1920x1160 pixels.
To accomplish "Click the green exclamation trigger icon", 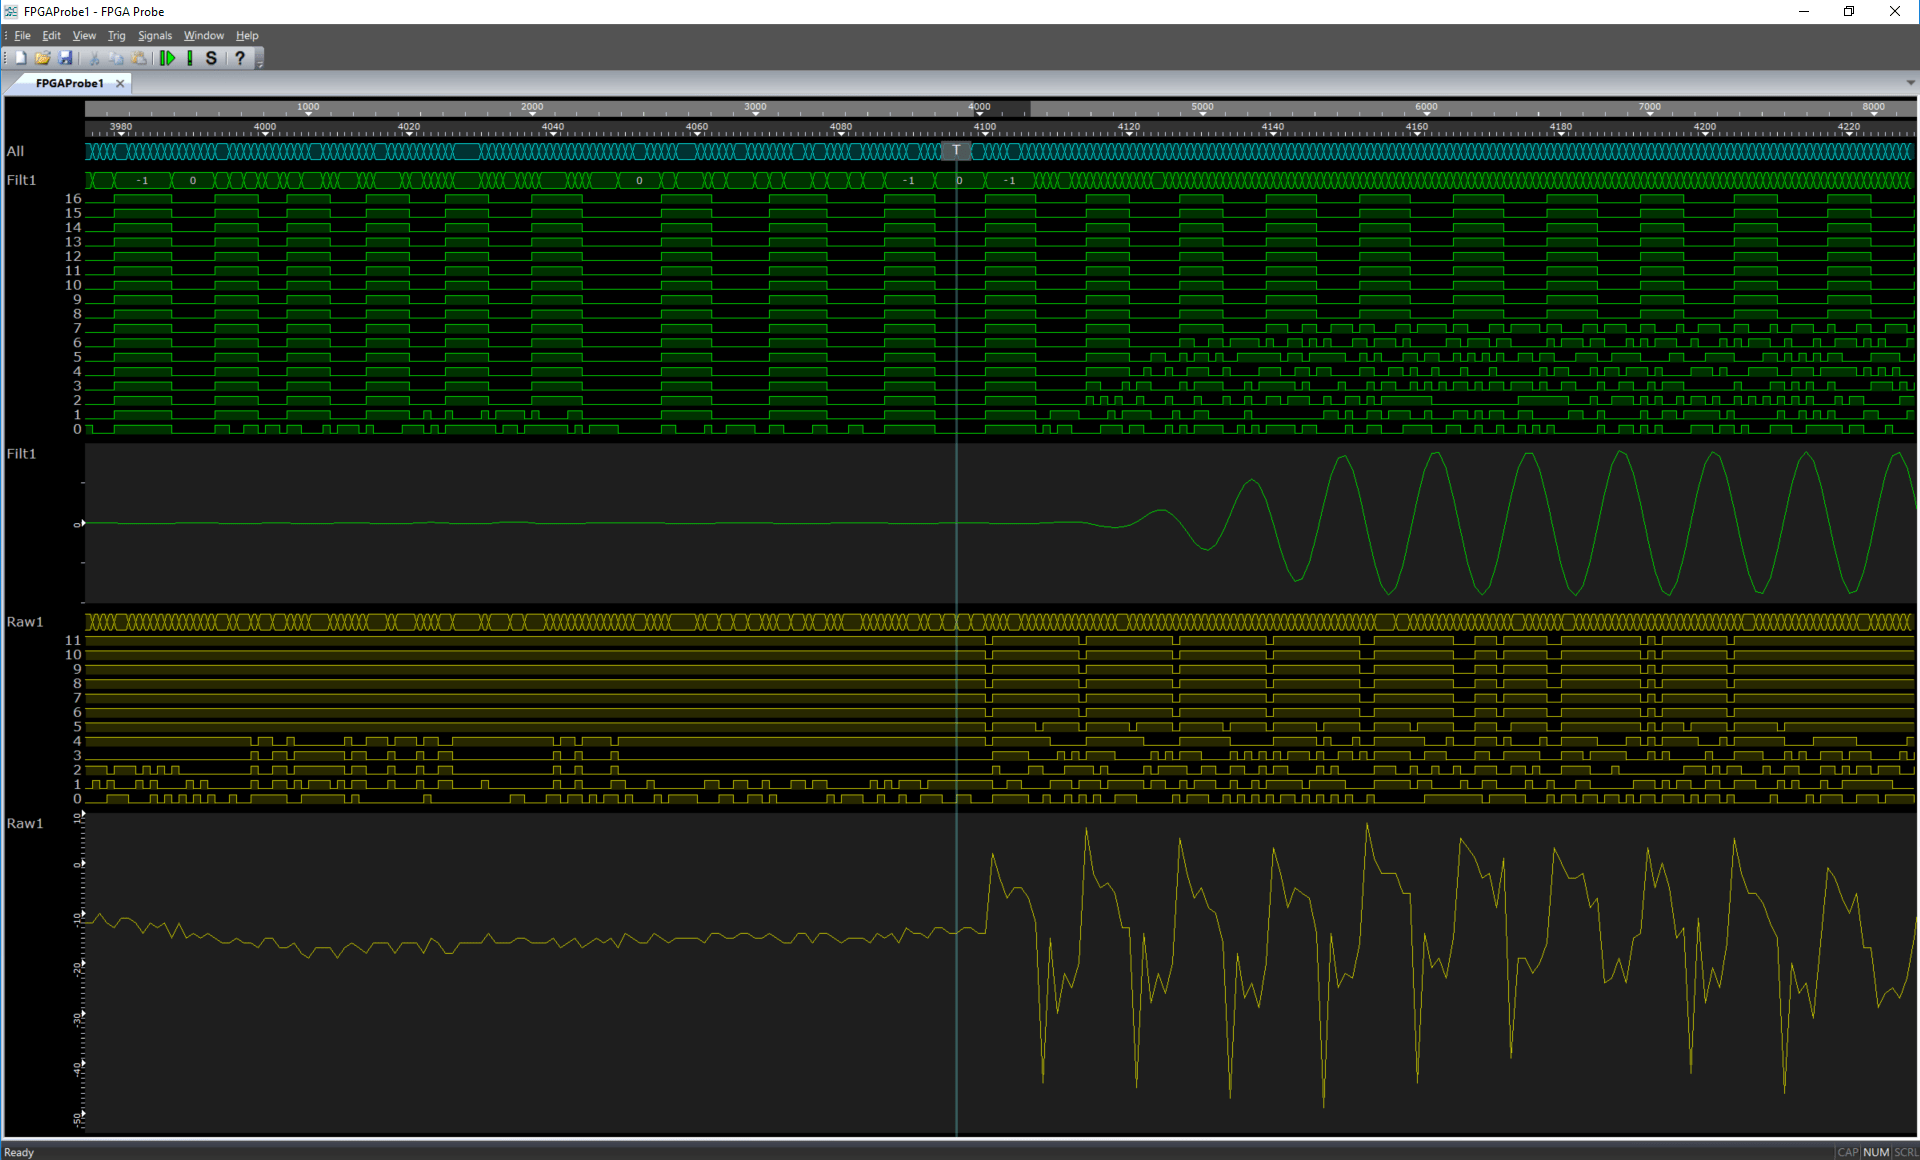I will click(190, 57).
